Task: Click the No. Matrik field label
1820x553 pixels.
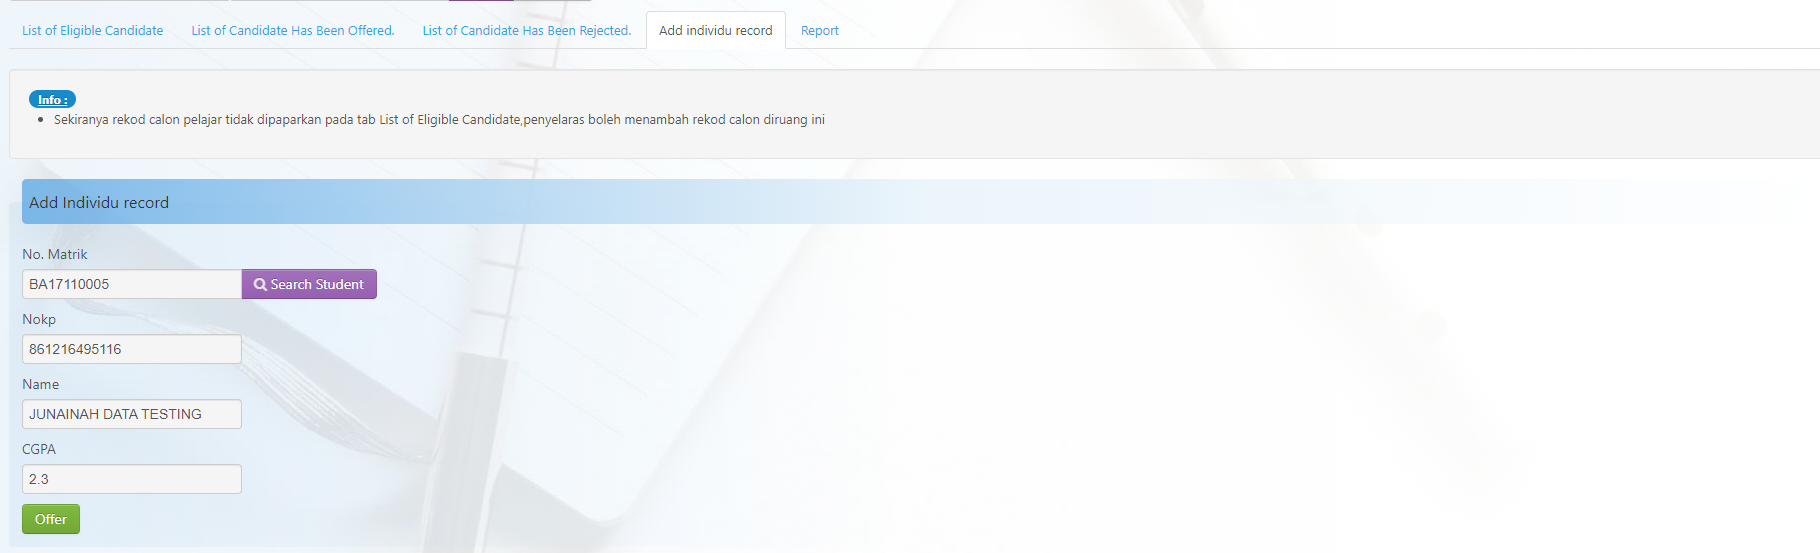Action: pos(55,254)
